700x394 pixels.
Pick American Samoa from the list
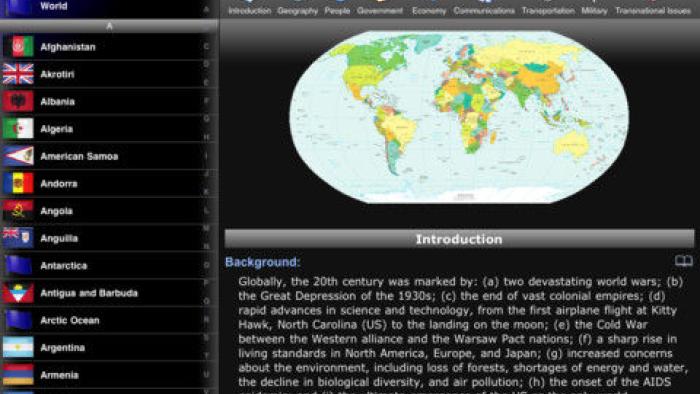[109, 156]
